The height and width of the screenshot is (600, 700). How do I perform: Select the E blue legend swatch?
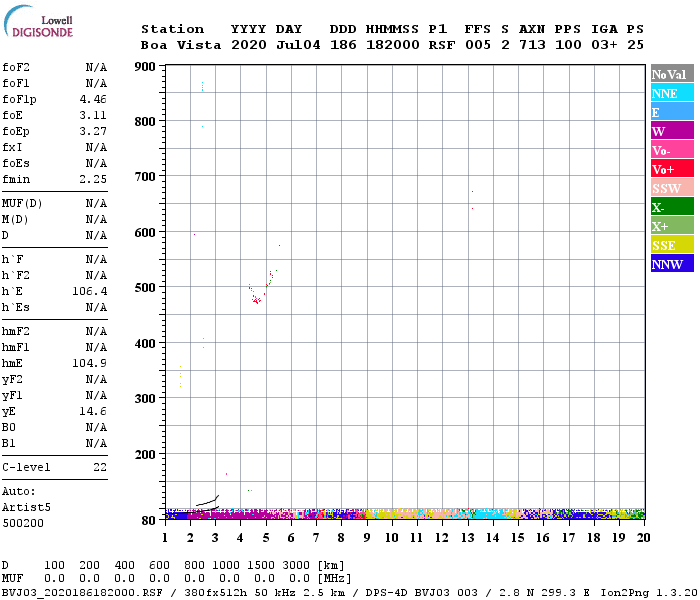[x=672, y=112]
